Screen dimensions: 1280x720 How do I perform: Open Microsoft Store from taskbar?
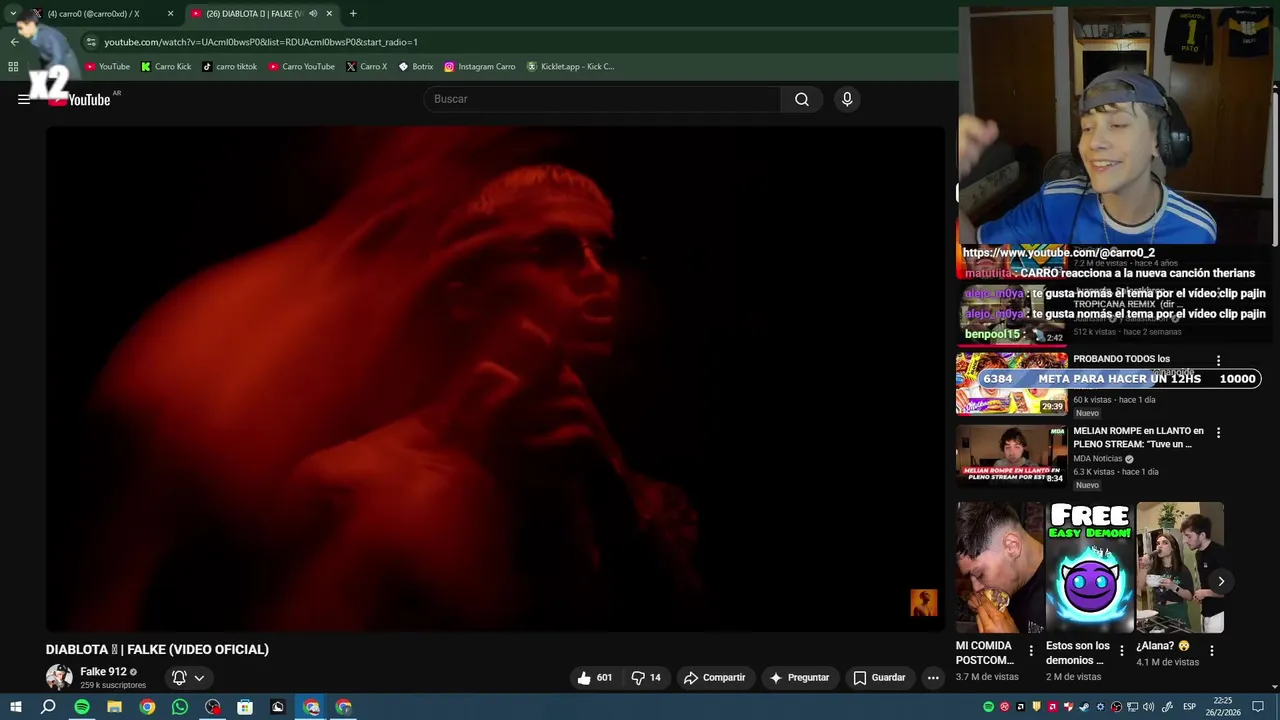point(245,707)
